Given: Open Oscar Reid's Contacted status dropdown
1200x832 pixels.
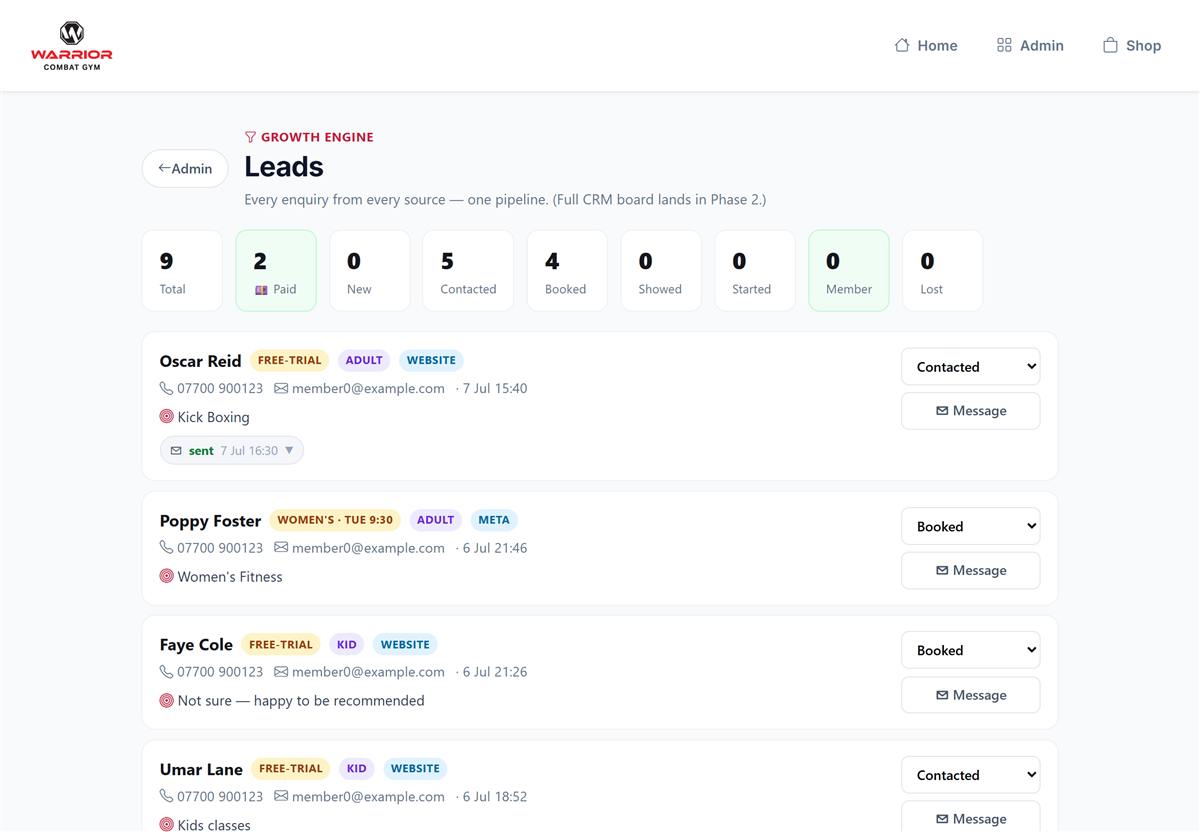Looking at the screenshot, I should coord(970,367).
